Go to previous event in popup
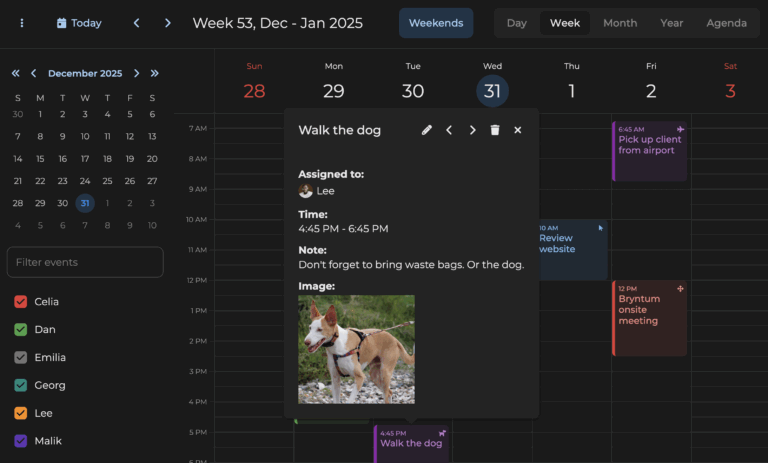 point(449,130)
